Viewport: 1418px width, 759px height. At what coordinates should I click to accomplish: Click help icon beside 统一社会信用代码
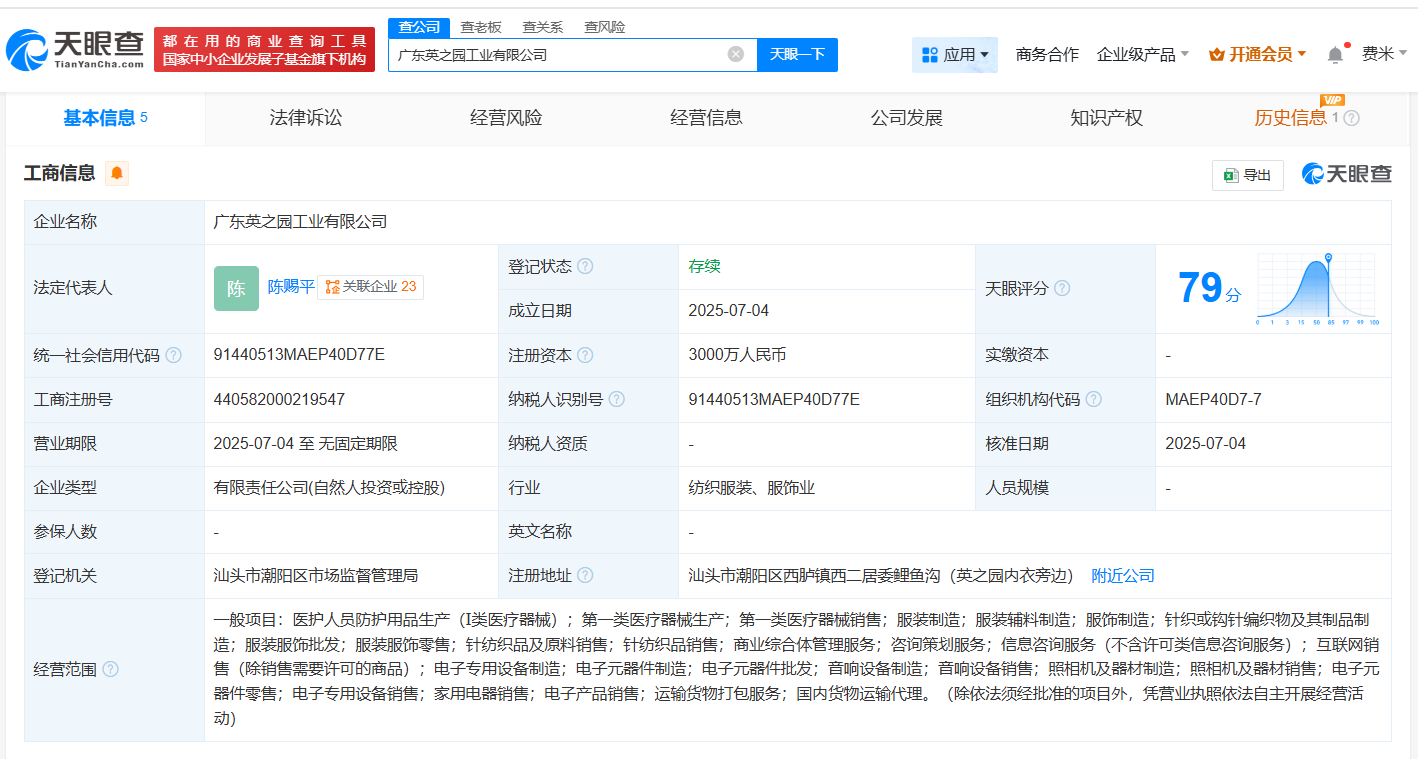point(174,356)
